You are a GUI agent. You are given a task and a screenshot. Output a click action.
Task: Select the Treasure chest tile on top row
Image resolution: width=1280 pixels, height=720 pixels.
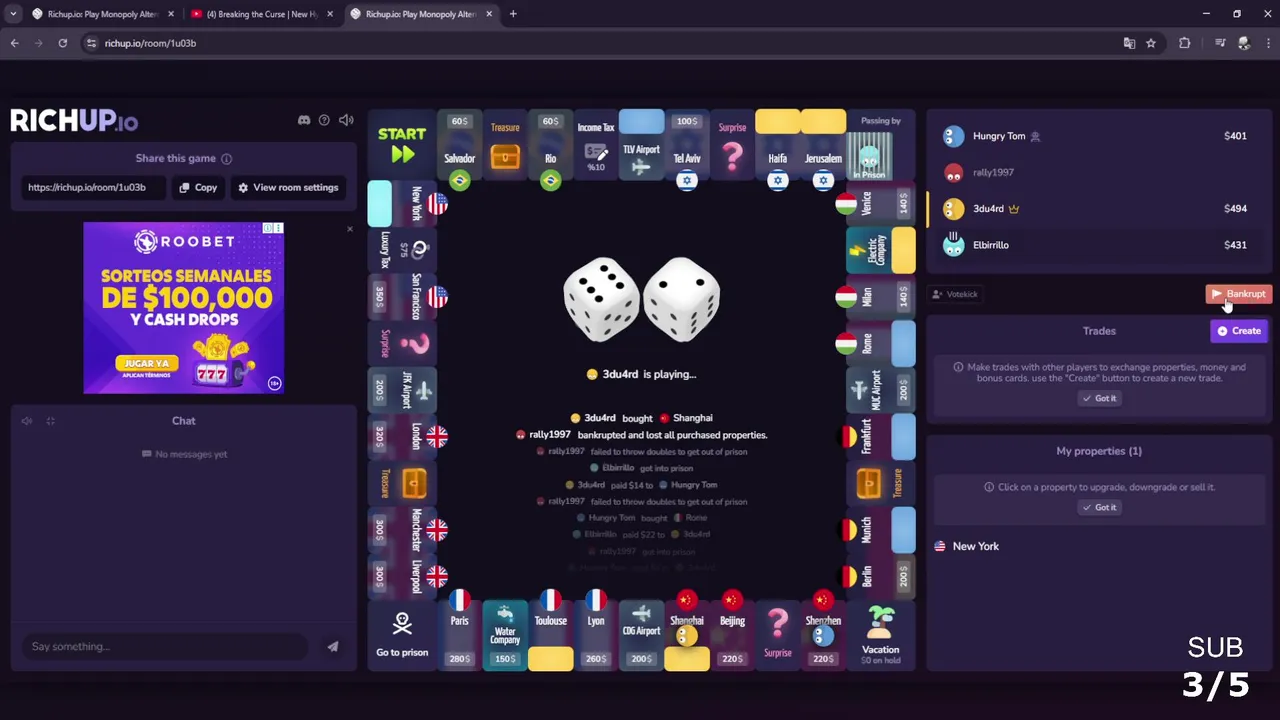click(x=505, y=146)
